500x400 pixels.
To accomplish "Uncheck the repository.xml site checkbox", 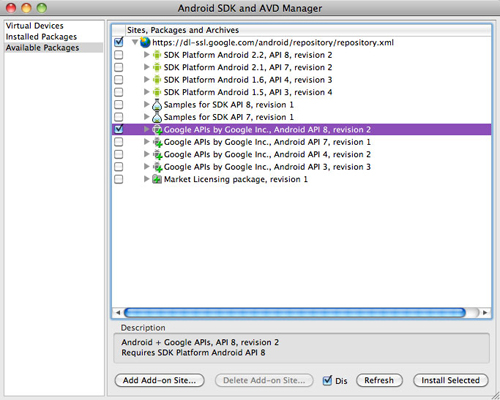I will tap(119, 42).
